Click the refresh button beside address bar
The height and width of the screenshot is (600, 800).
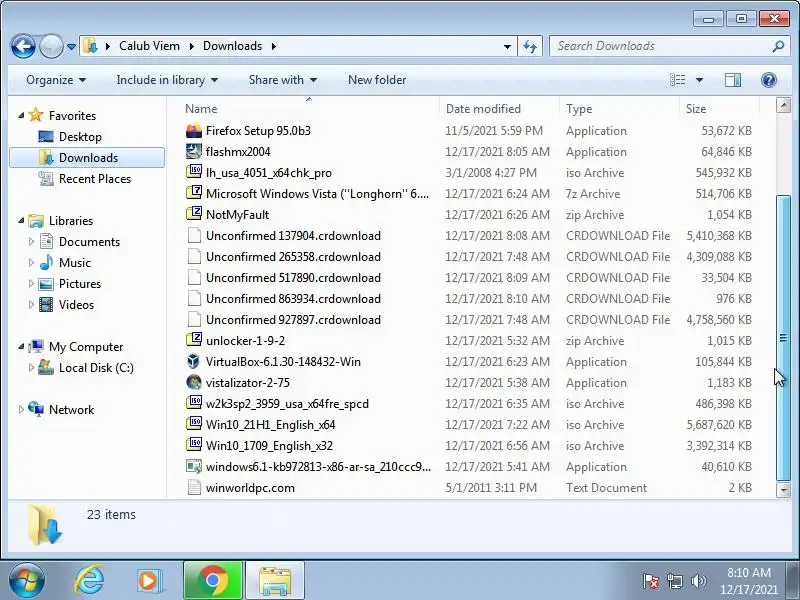530,46
